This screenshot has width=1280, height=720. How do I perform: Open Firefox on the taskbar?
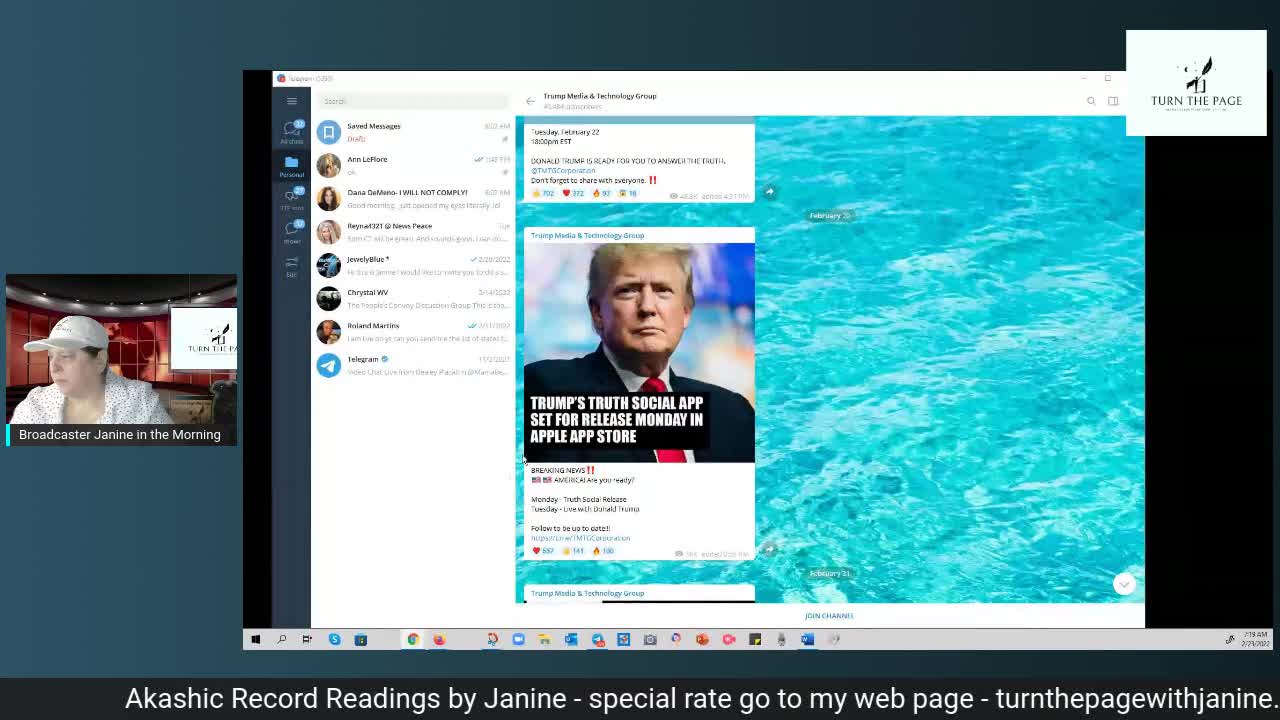click(439, 639)
